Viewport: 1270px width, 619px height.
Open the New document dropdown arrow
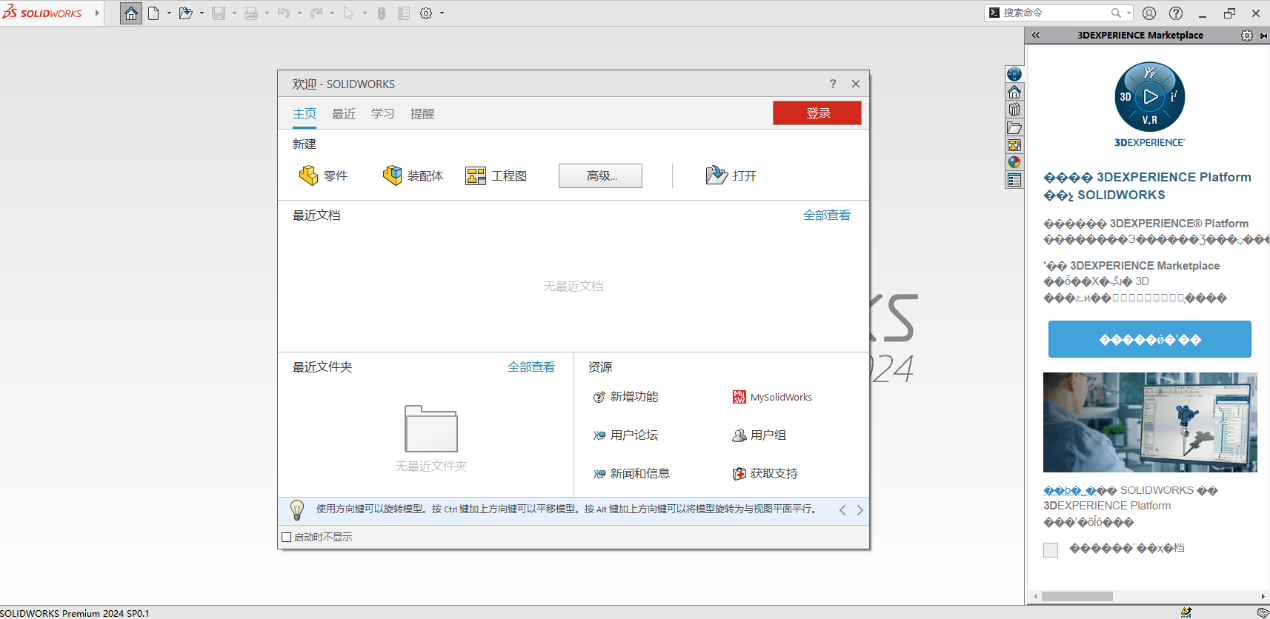(x=168, y=13)
